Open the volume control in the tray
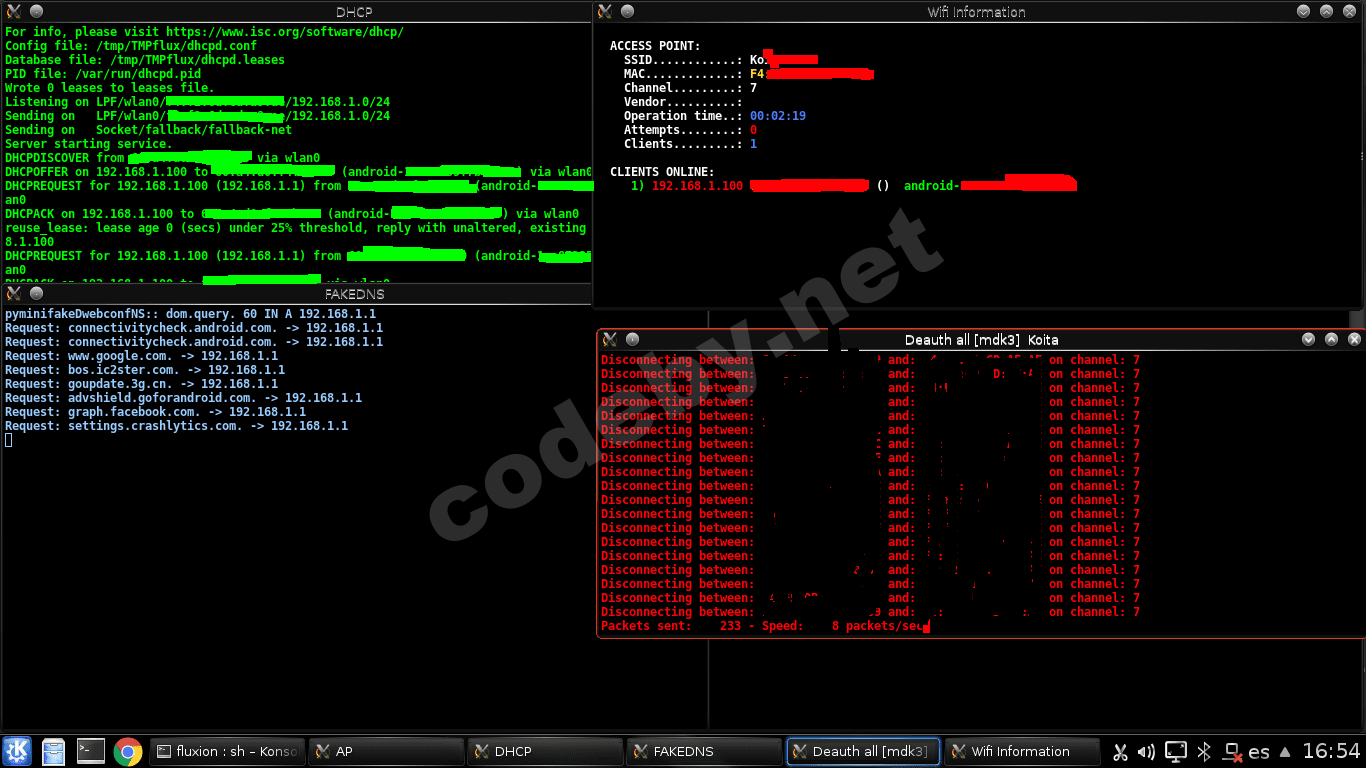 tap(1147, 751)
